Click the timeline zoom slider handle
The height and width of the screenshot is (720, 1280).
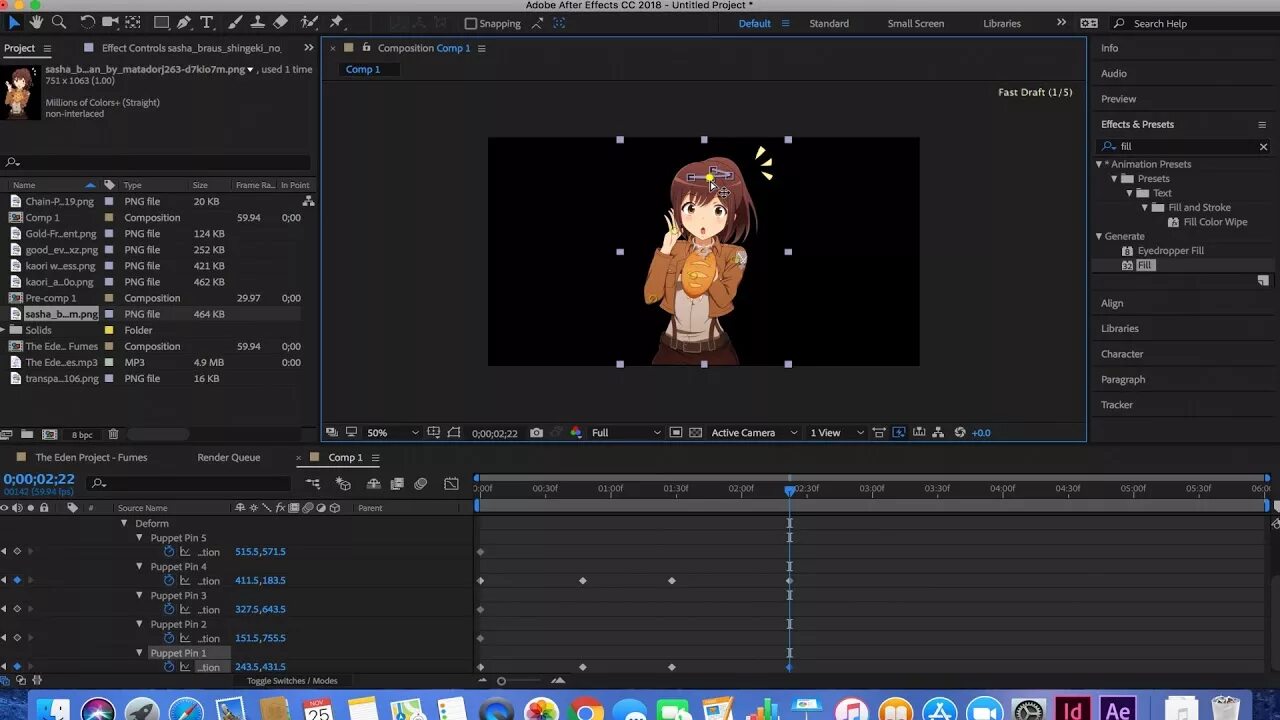click(x=502, y=681)
